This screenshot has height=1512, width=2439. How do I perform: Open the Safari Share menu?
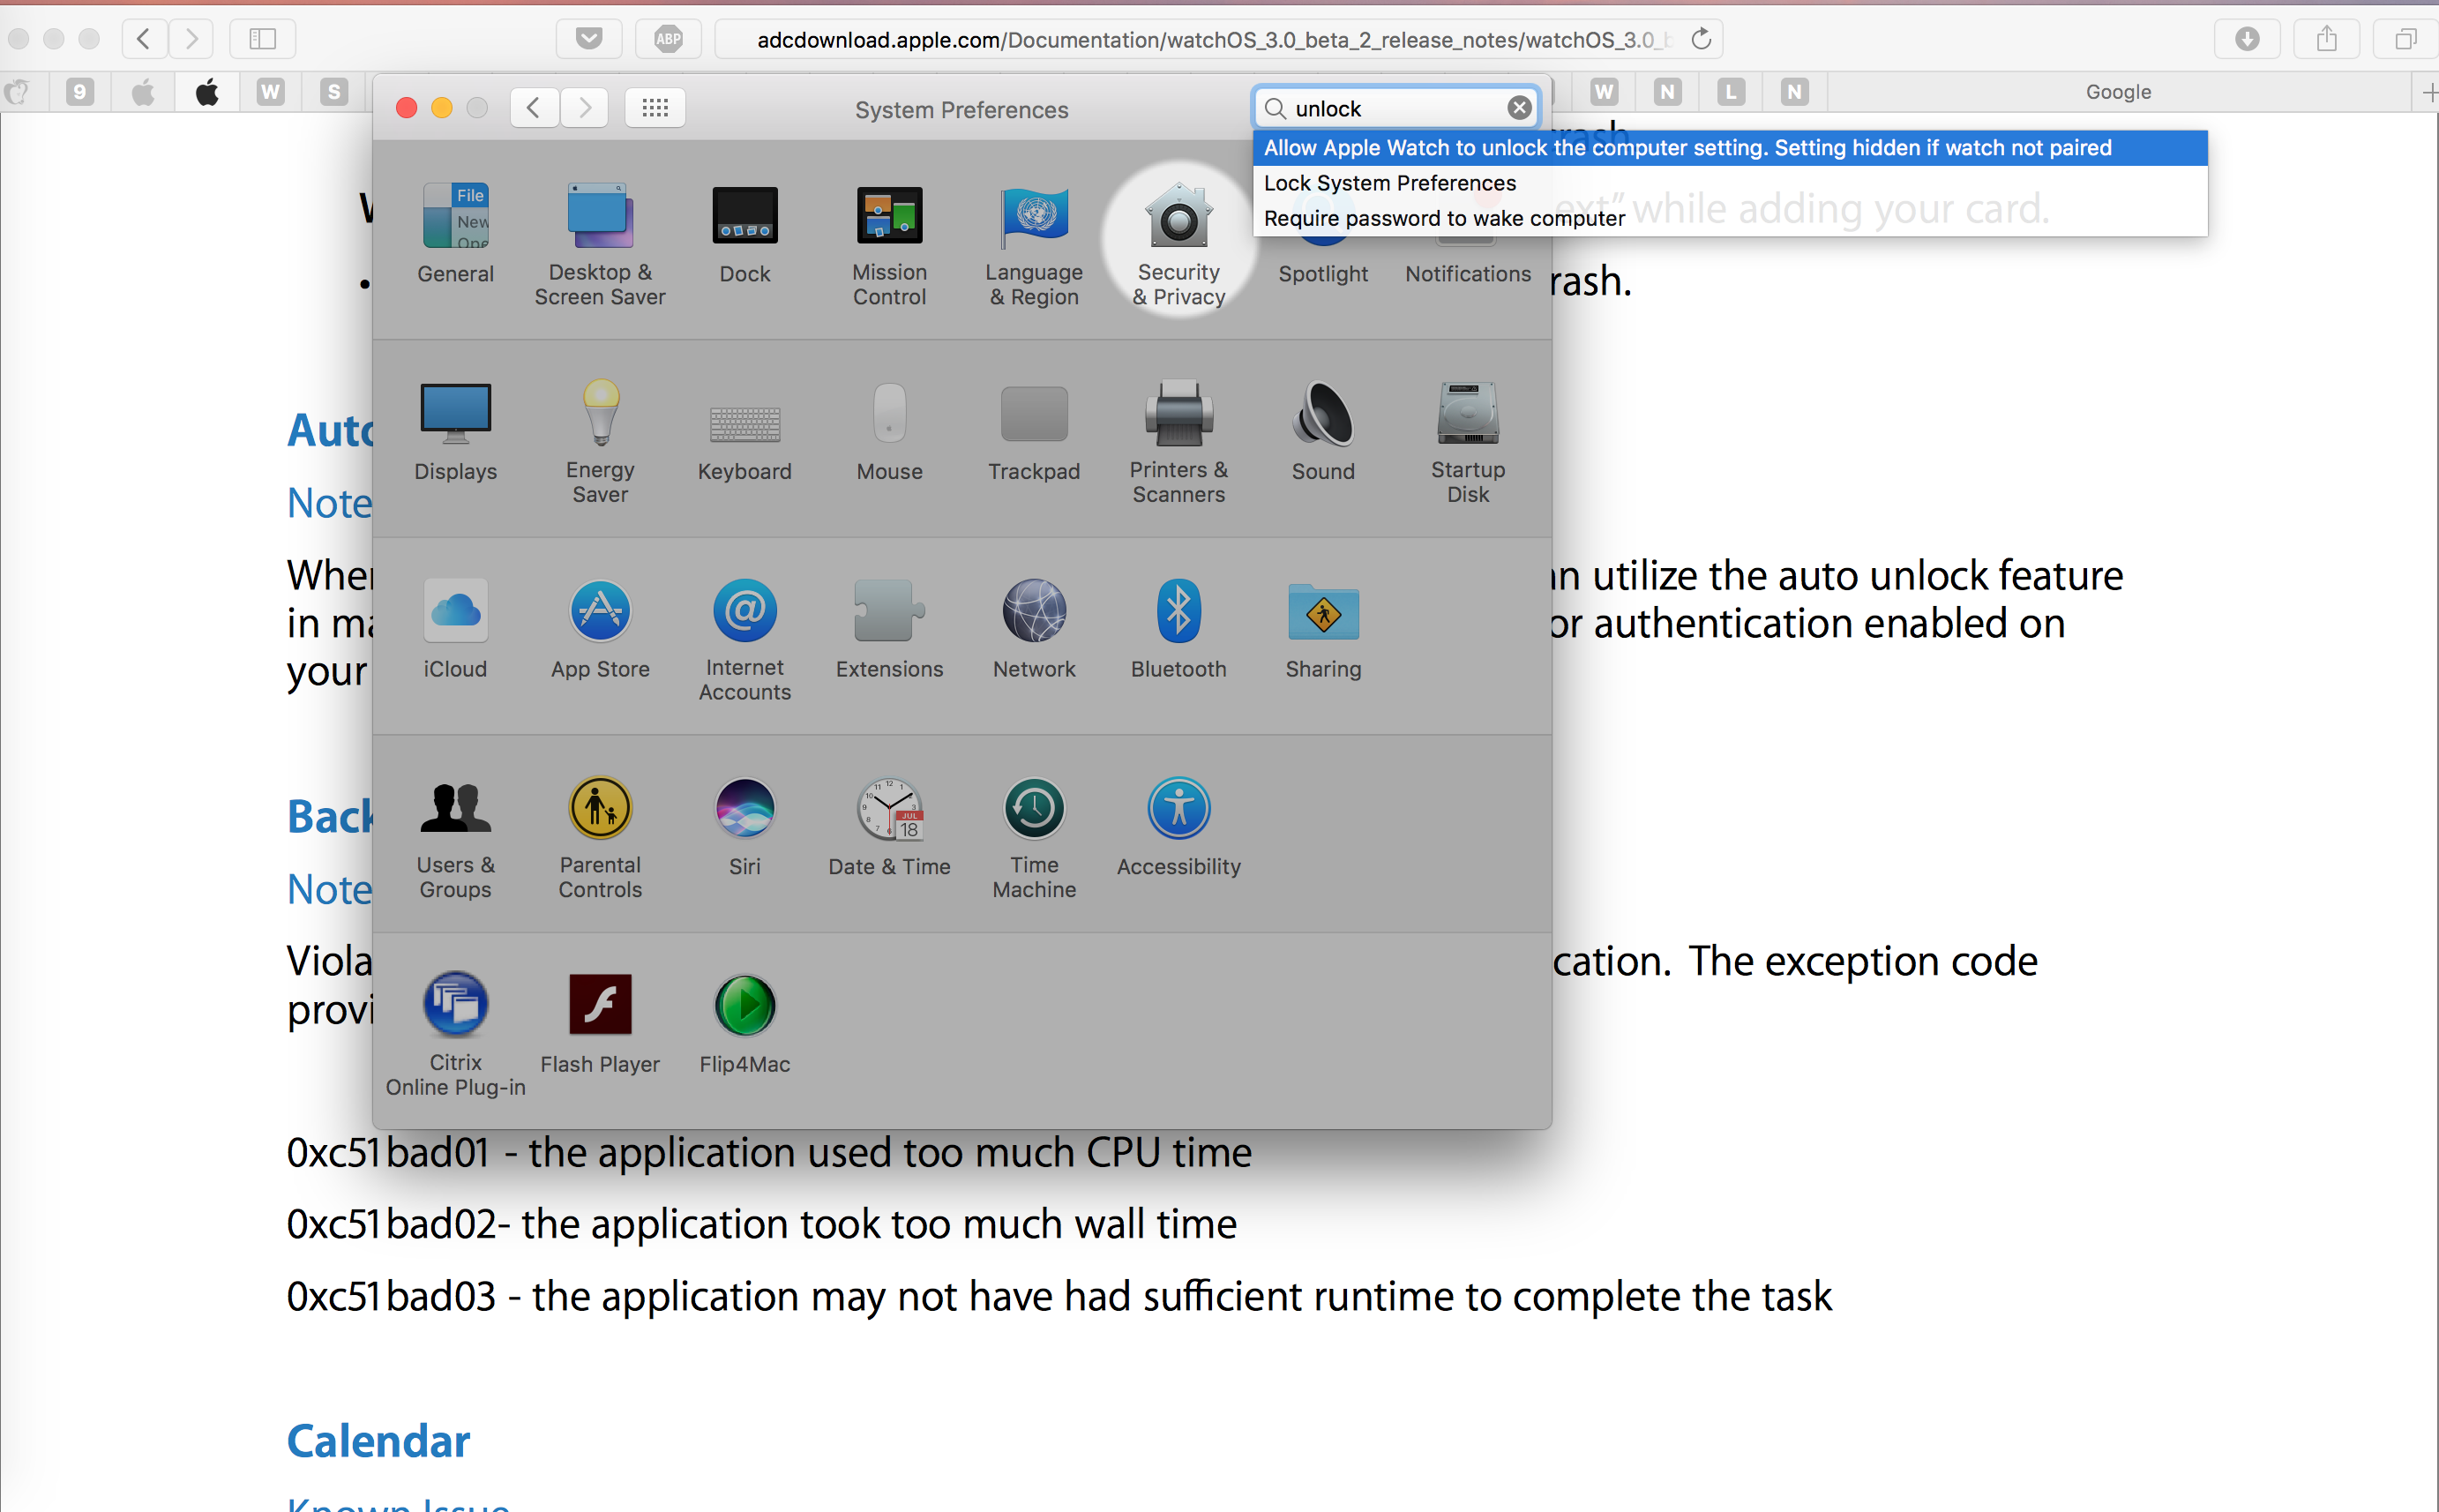[x=2327, y=39]
